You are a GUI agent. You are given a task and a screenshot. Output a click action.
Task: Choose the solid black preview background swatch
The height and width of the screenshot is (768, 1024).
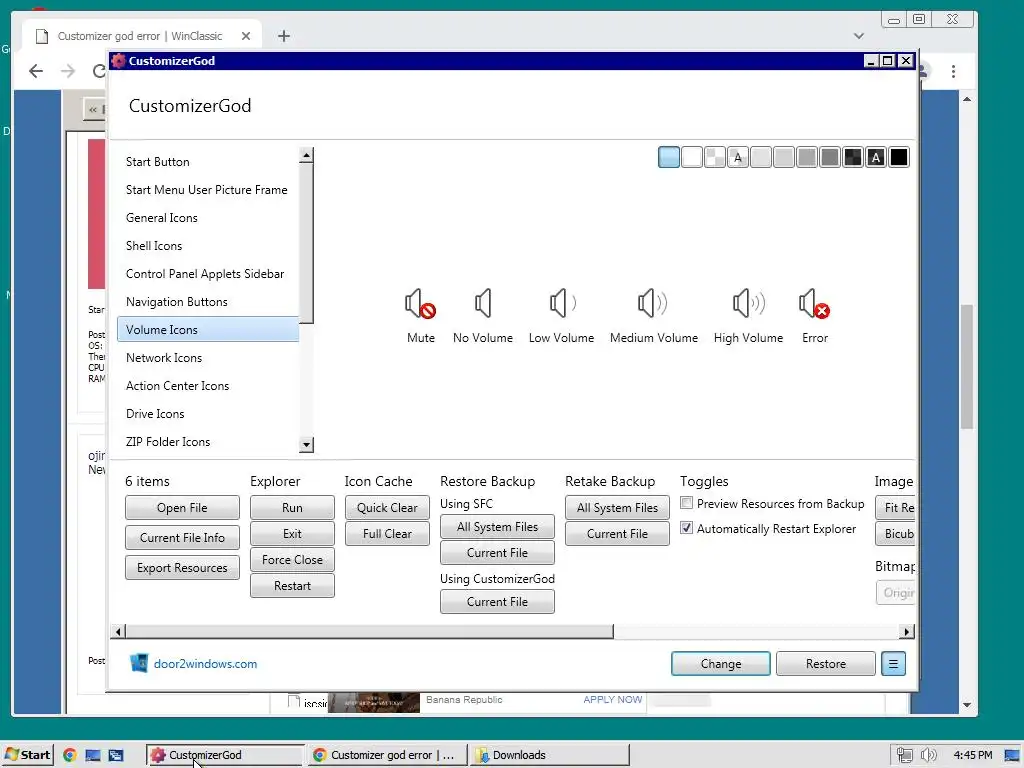click(899, 157)
